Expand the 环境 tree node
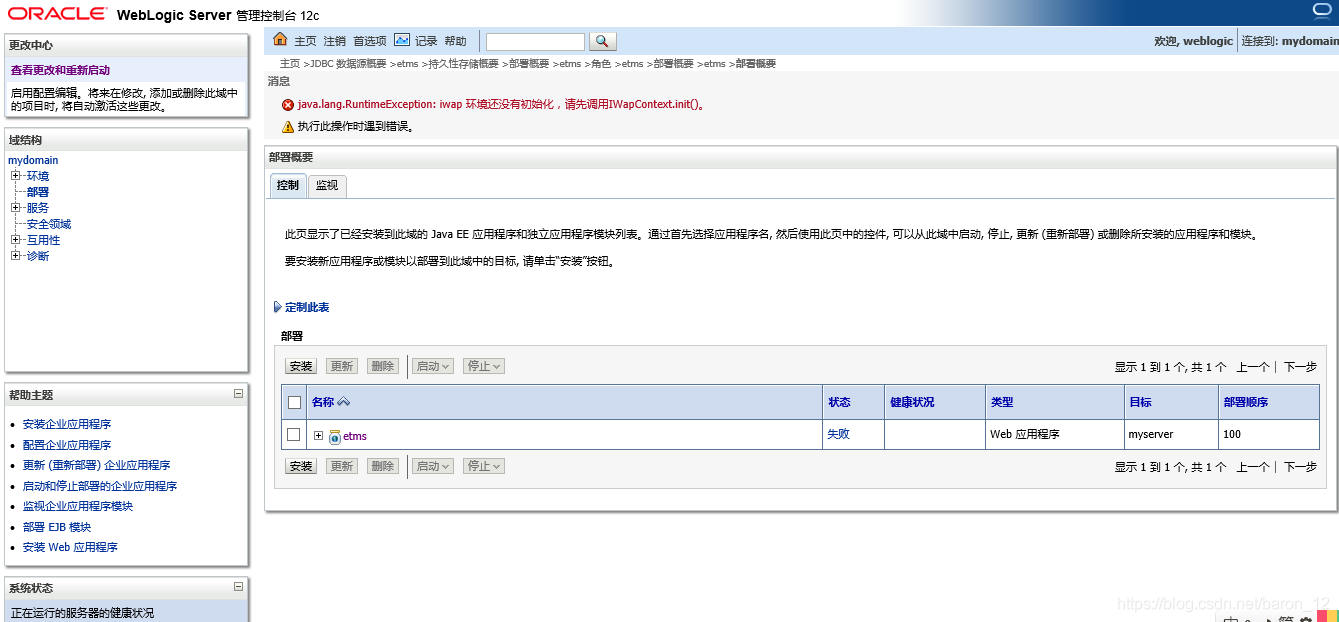Screen dimensions: 1339x622 point(16,176)
